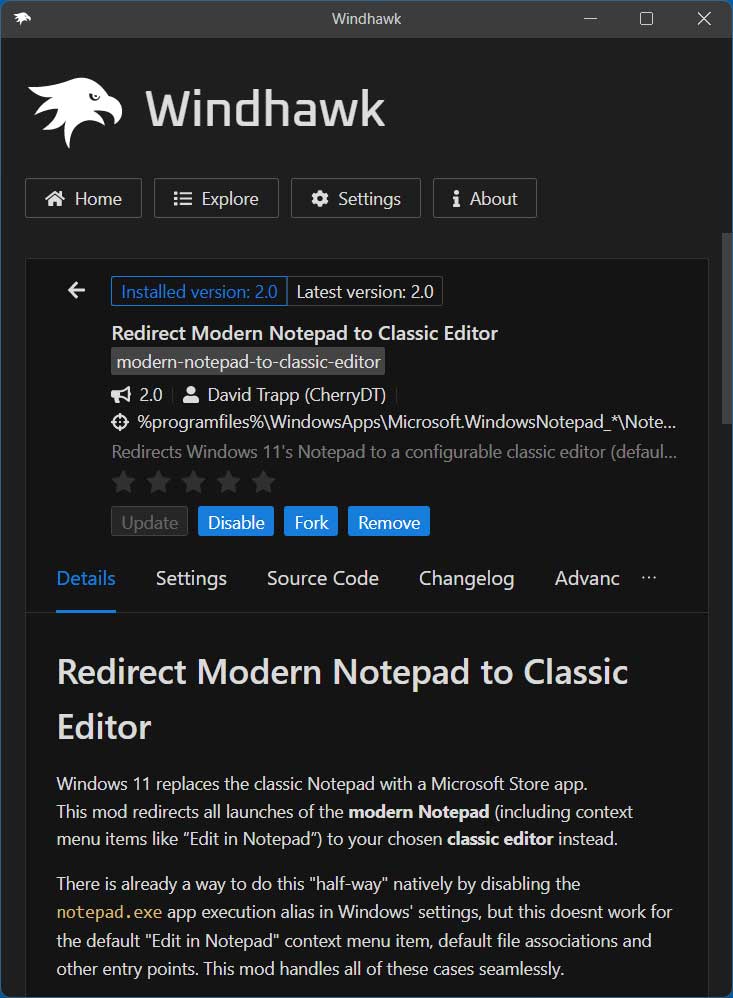Open the About page
The image size is (733, 998).
(x=484, y=199)
